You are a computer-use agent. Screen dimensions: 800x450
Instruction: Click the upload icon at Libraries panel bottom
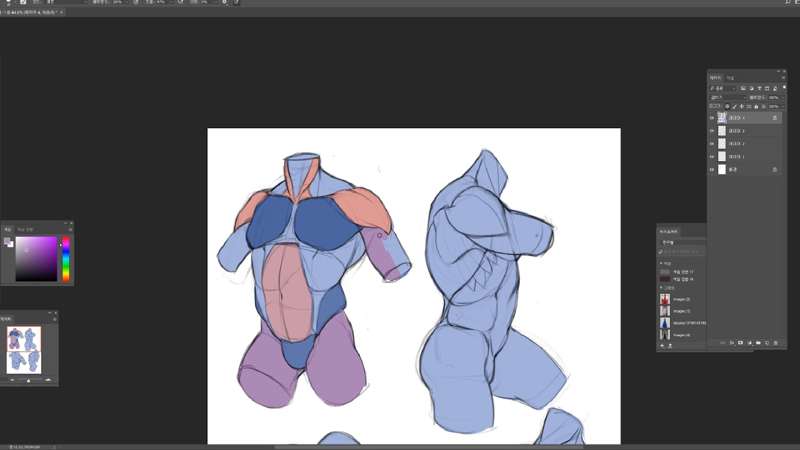(670, 346)
